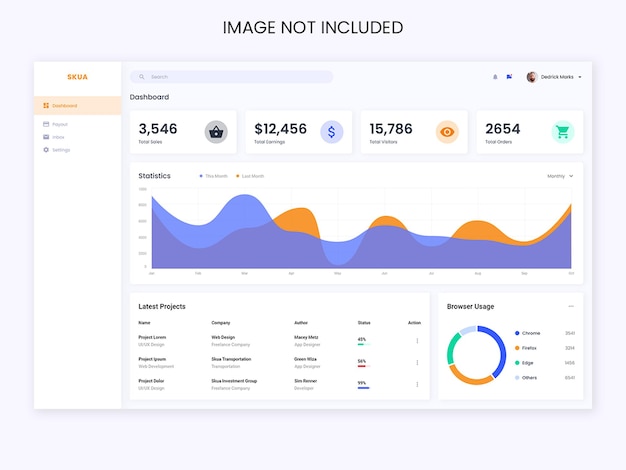Click the Inbox envelope icon
This screenshot has height=470, width=626.
pos(46,137)
